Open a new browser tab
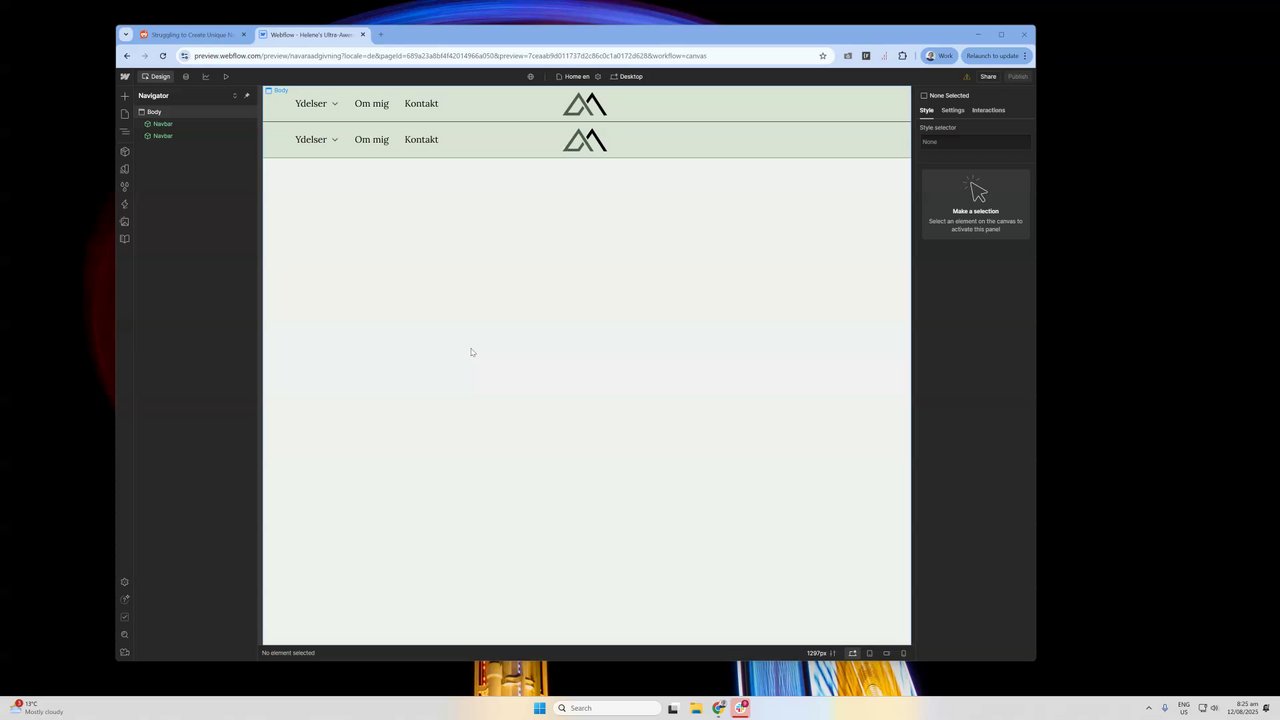 380,35
